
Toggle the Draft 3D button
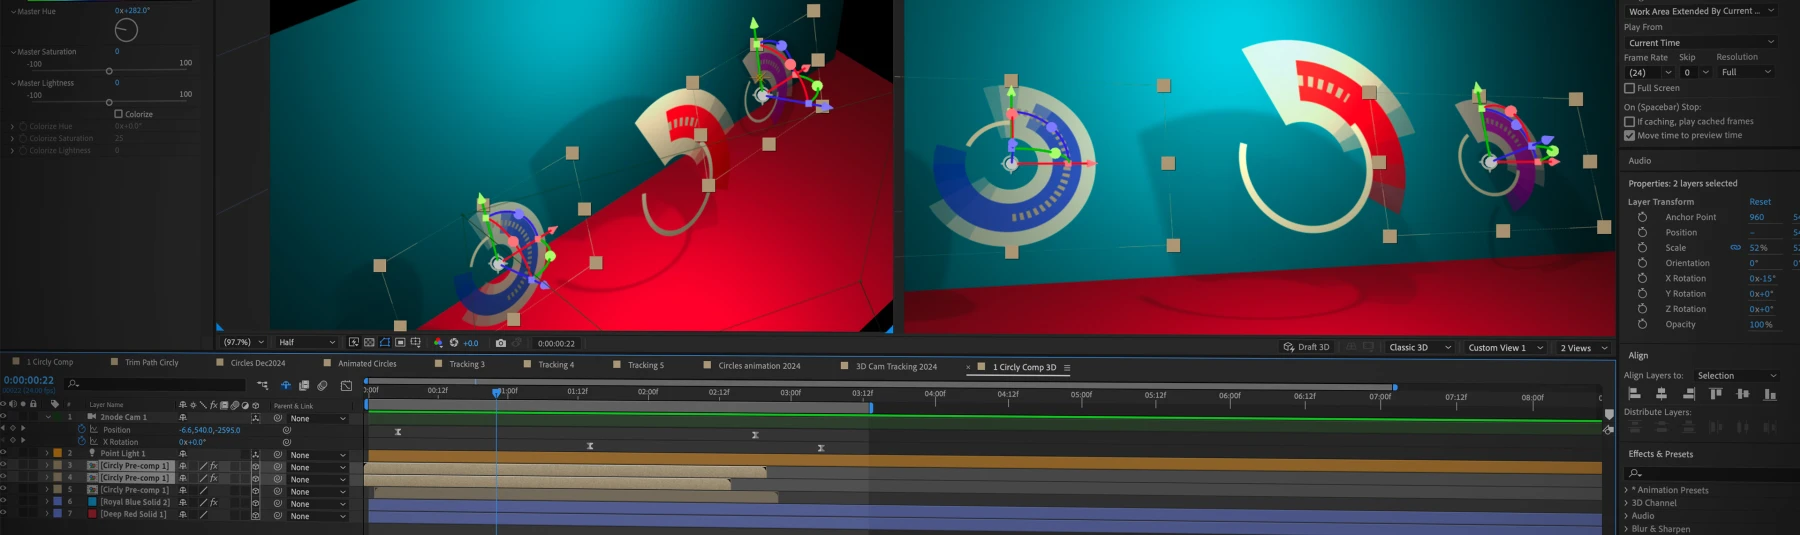1306,347
